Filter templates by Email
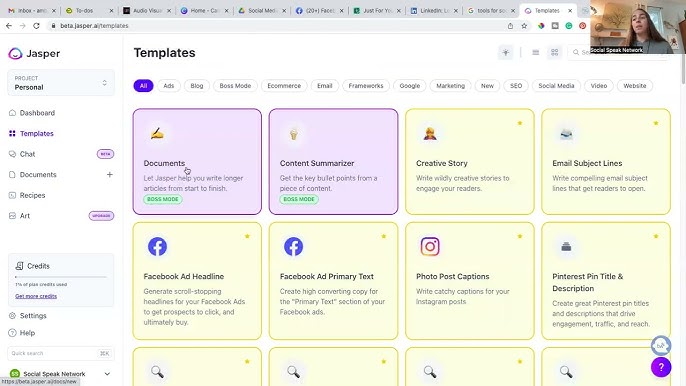Screen dimensions: 686x386 (x=325, y=86)
